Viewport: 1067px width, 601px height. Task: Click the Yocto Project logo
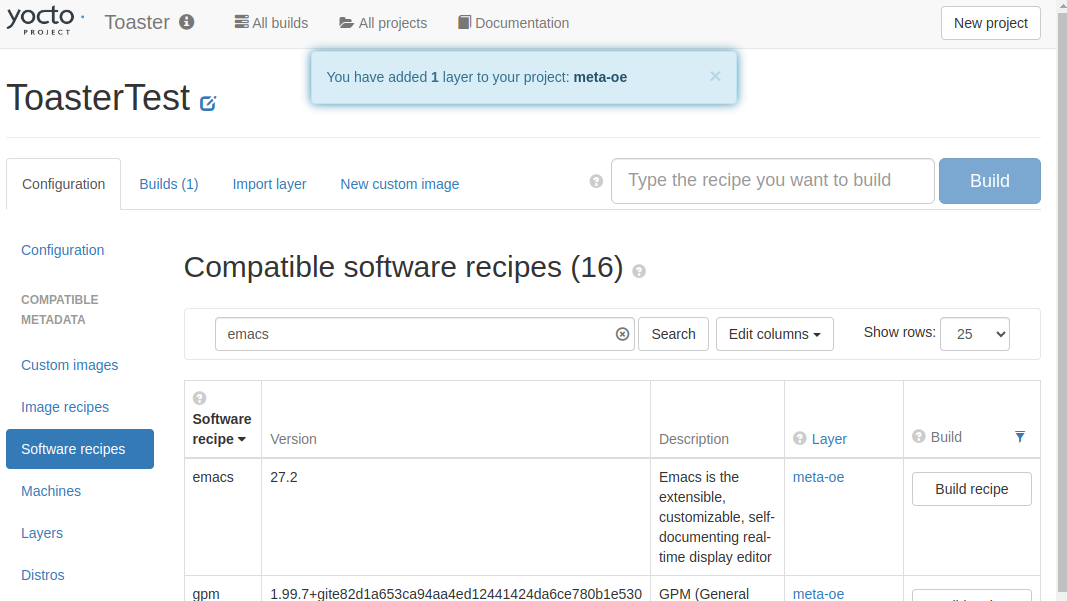(45, 21)
